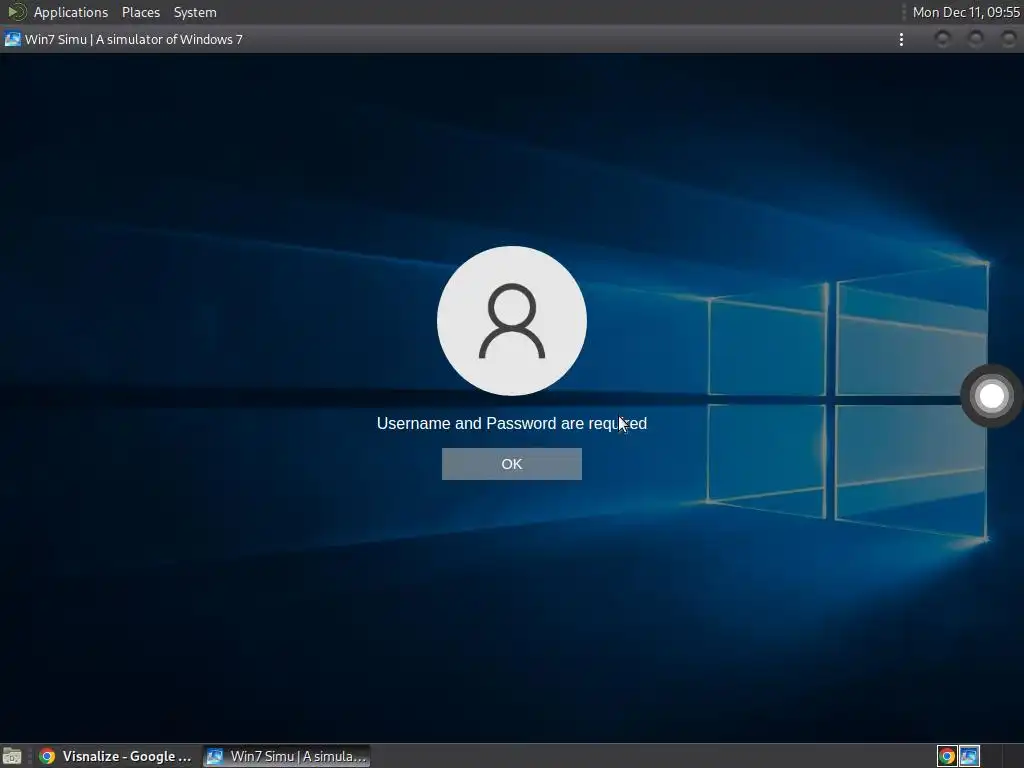The height and width of the screenshot is (768, 1024).
Task: Open the Places menu
Action: pos(140,12)
